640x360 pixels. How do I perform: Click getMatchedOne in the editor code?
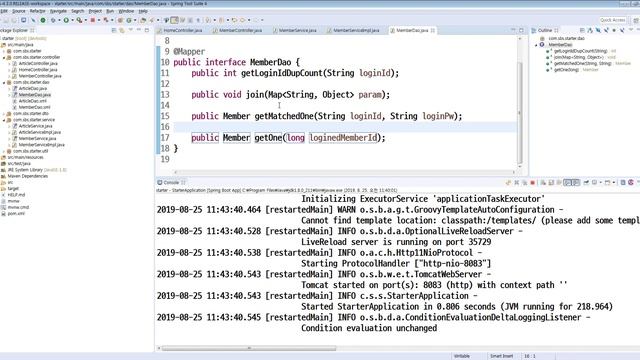click(x=284, y=116)
